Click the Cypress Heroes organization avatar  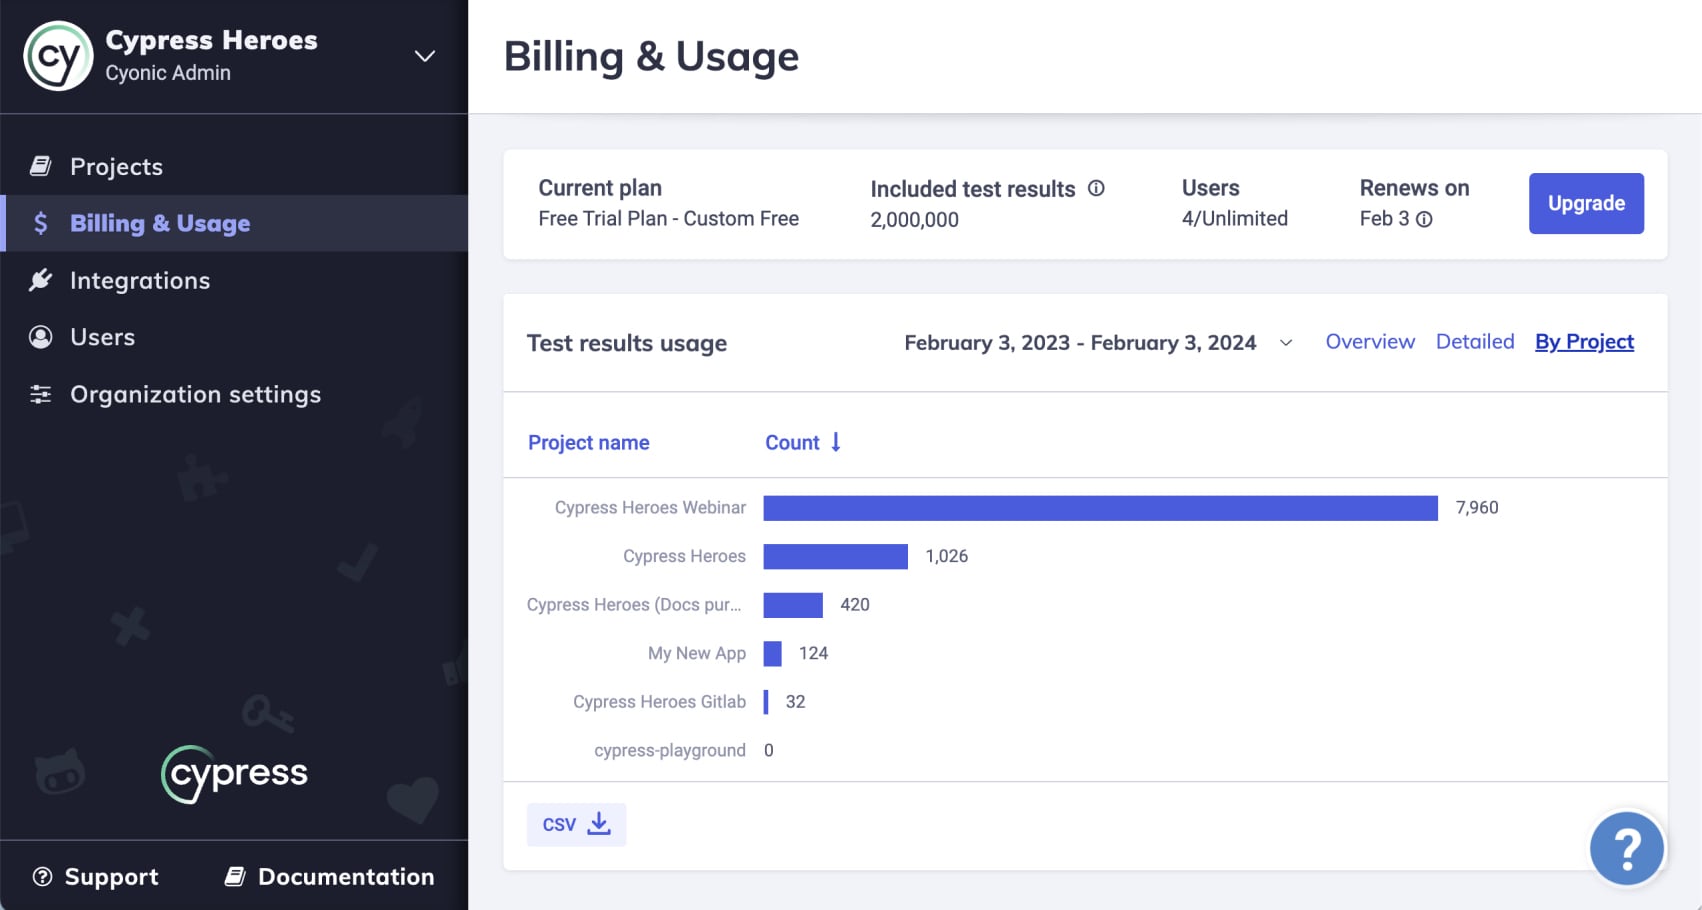pos(57,56)
